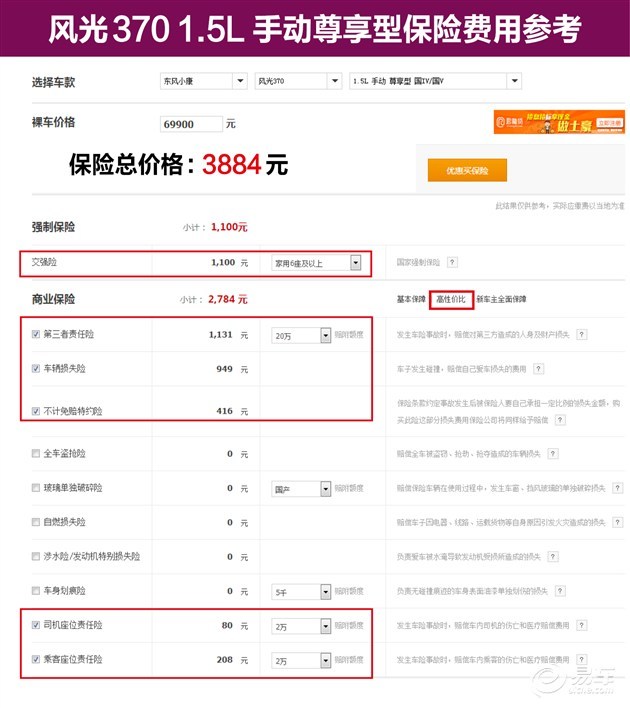Open the 5千 dropdown for 车身划痕险
This screenshot has height=708, width=630.
(x=301, y=592)
